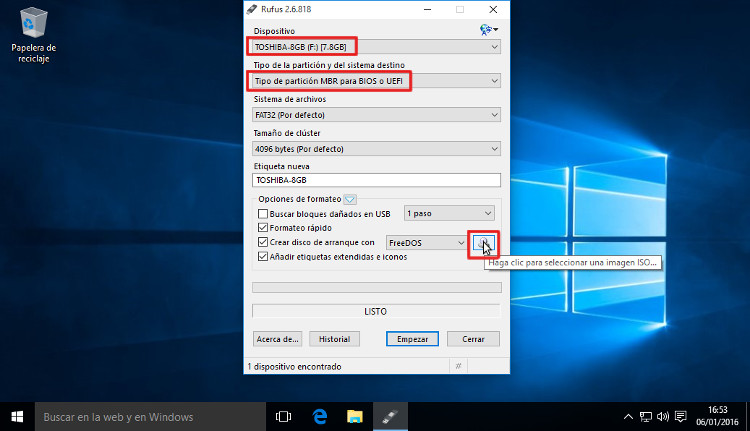Open 'Tamaño de clúster' dropdown
750x431 pixels.
click(376, 149)
